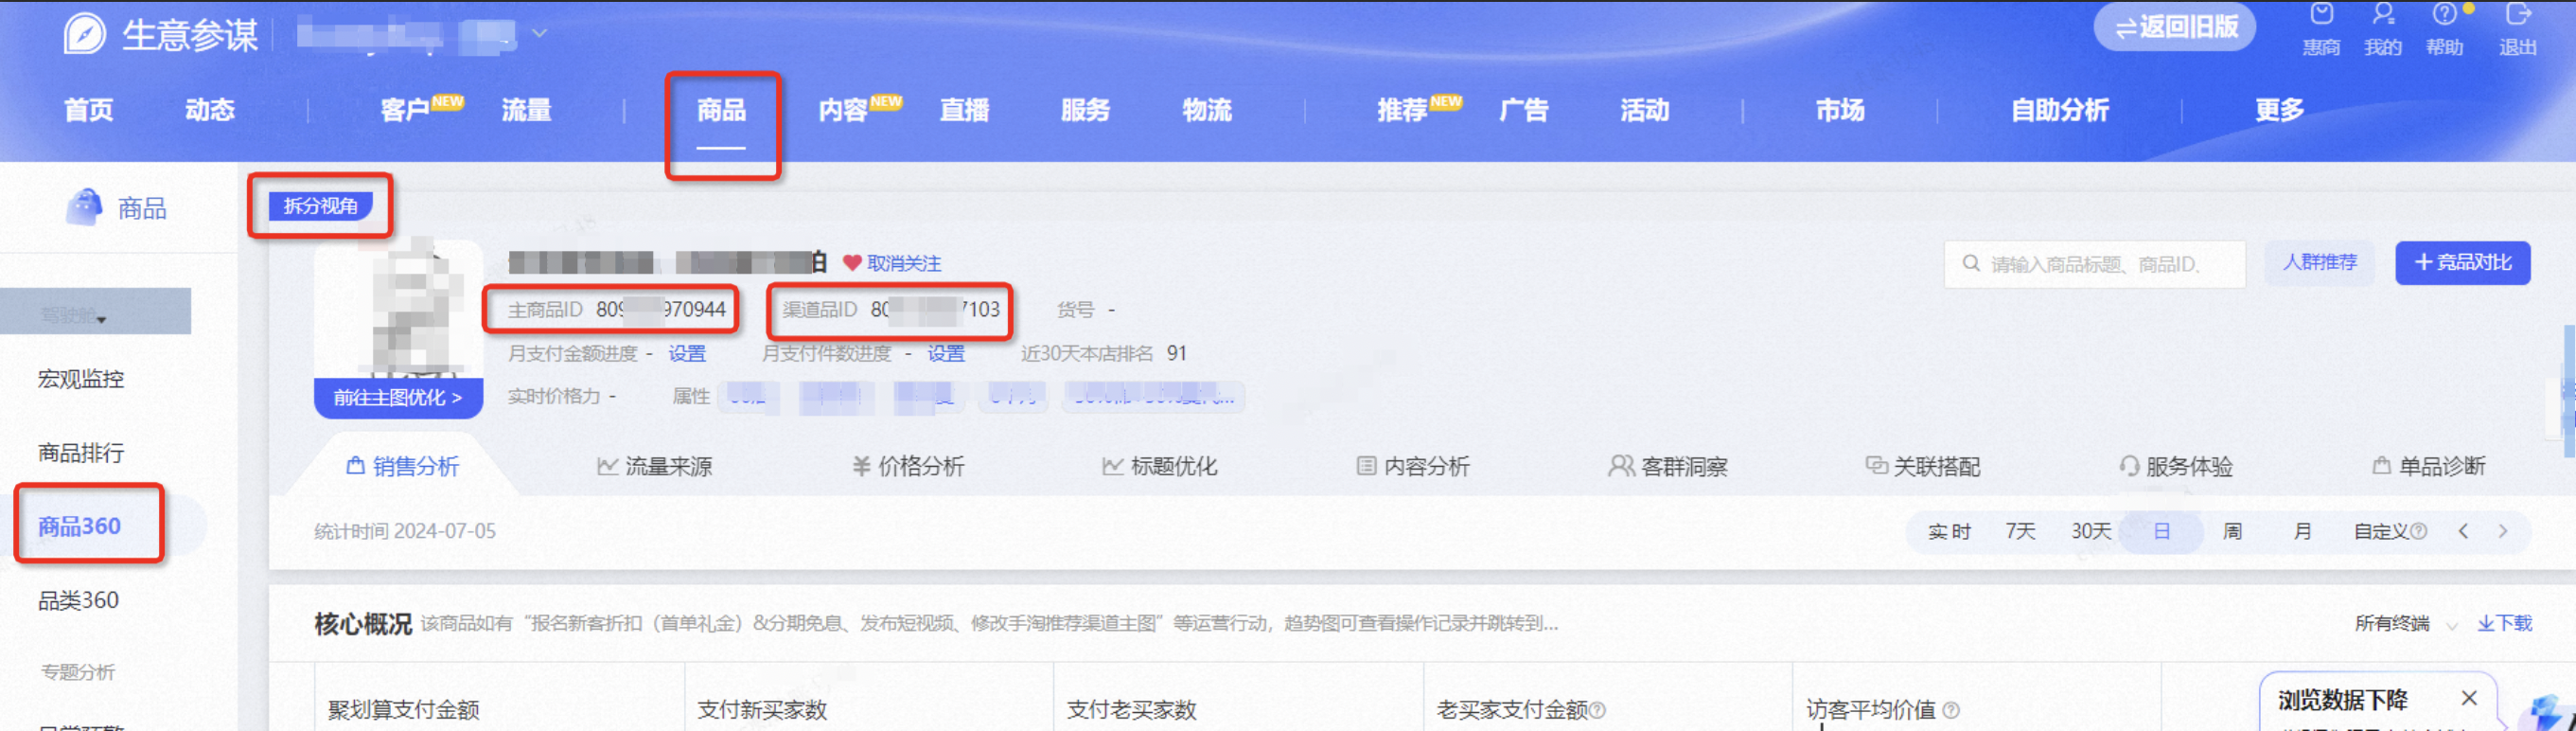This screenshot has height=731, width=2576.
Task: Select the 月 time granularity
Action: click(2302, 531)
